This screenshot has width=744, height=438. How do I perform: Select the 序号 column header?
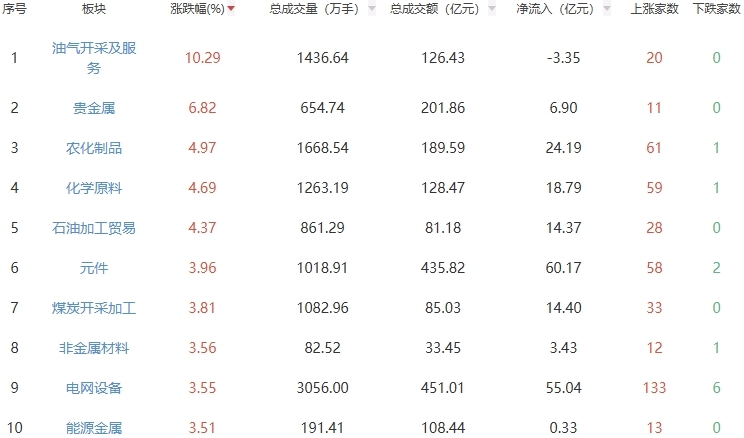pyautogui.click(x=14, y=9)
